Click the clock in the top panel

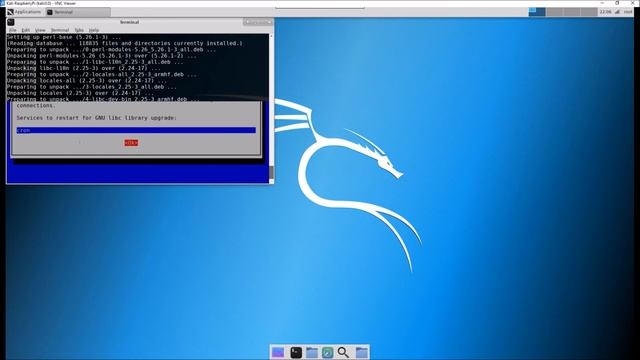(x=605, y=12)
